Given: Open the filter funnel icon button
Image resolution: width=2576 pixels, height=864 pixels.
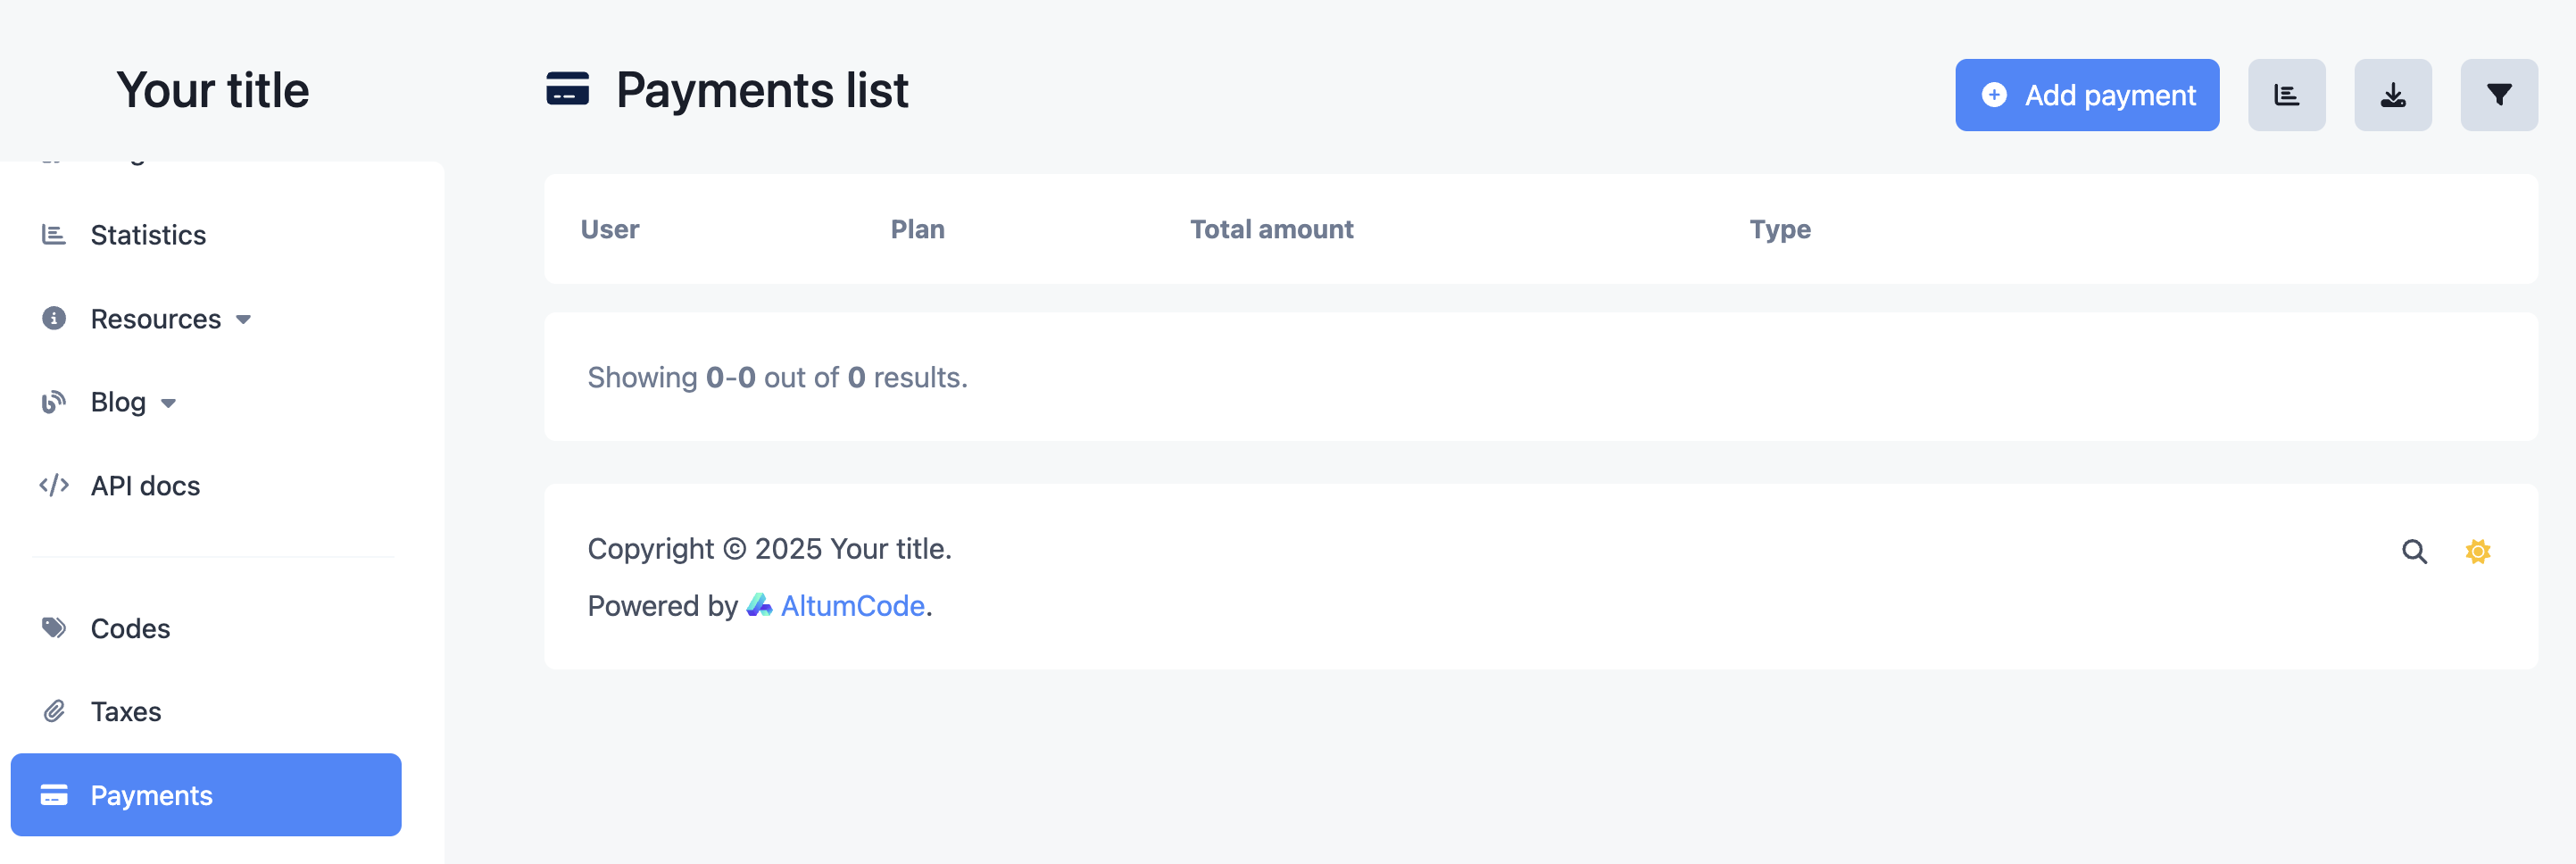Looking at the screenshot, I should [2498, 95].
